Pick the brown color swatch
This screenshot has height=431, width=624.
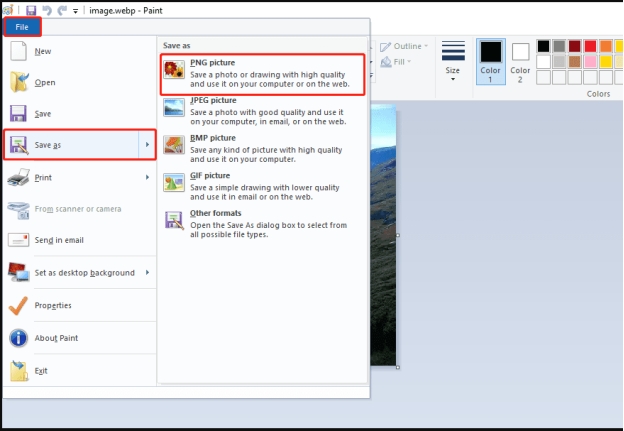[x=574, y=62]
